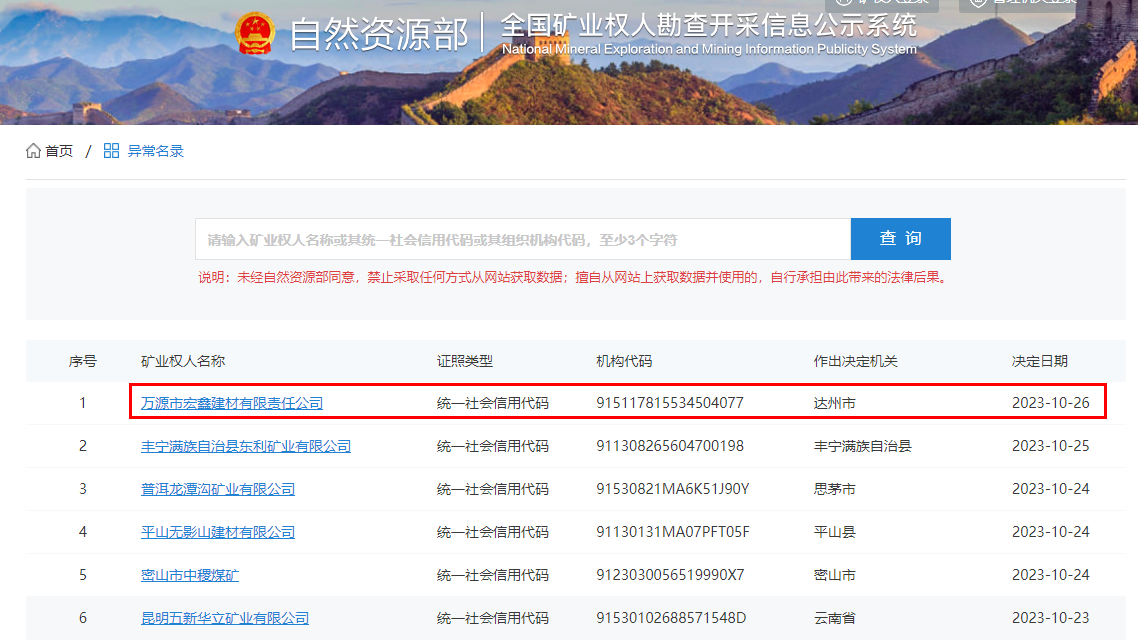
Task: Click the 查询 search button
Action: [x=901, y=239]
